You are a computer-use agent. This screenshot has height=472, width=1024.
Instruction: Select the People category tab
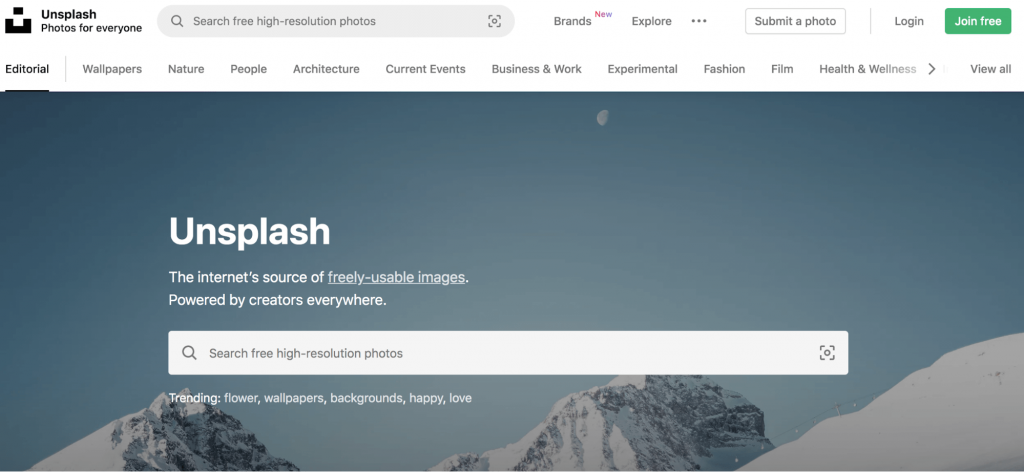click(248, 69)
